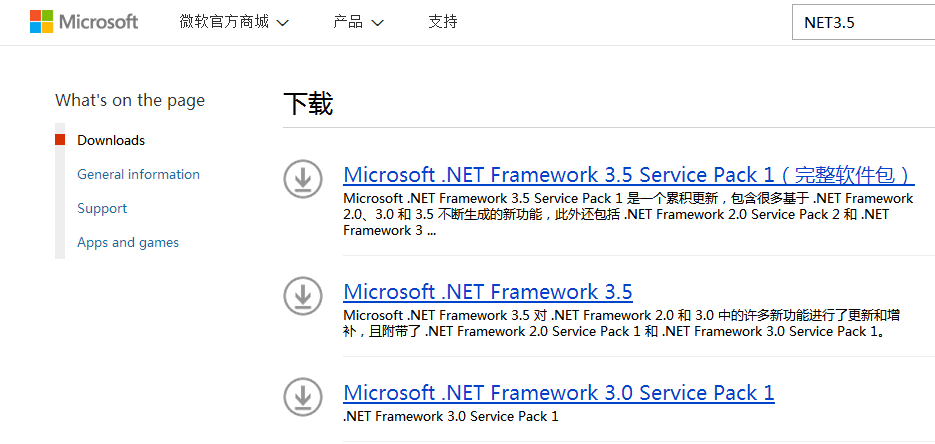Click the chevron arrow next to 产品

point(377,23)
